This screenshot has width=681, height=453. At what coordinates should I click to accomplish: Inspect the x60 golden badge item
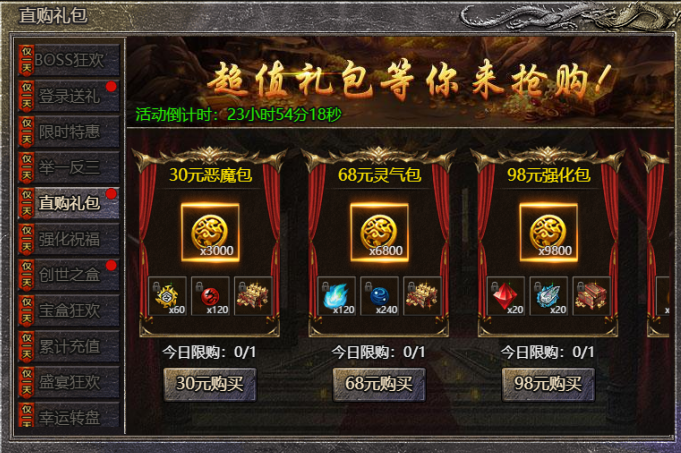[x=168, y=296]
